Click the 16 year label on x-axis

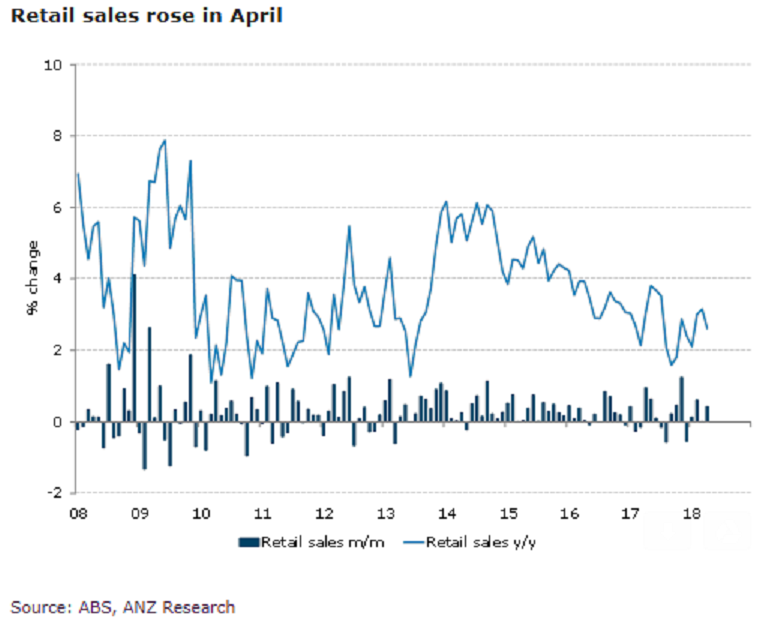(569, 514)
